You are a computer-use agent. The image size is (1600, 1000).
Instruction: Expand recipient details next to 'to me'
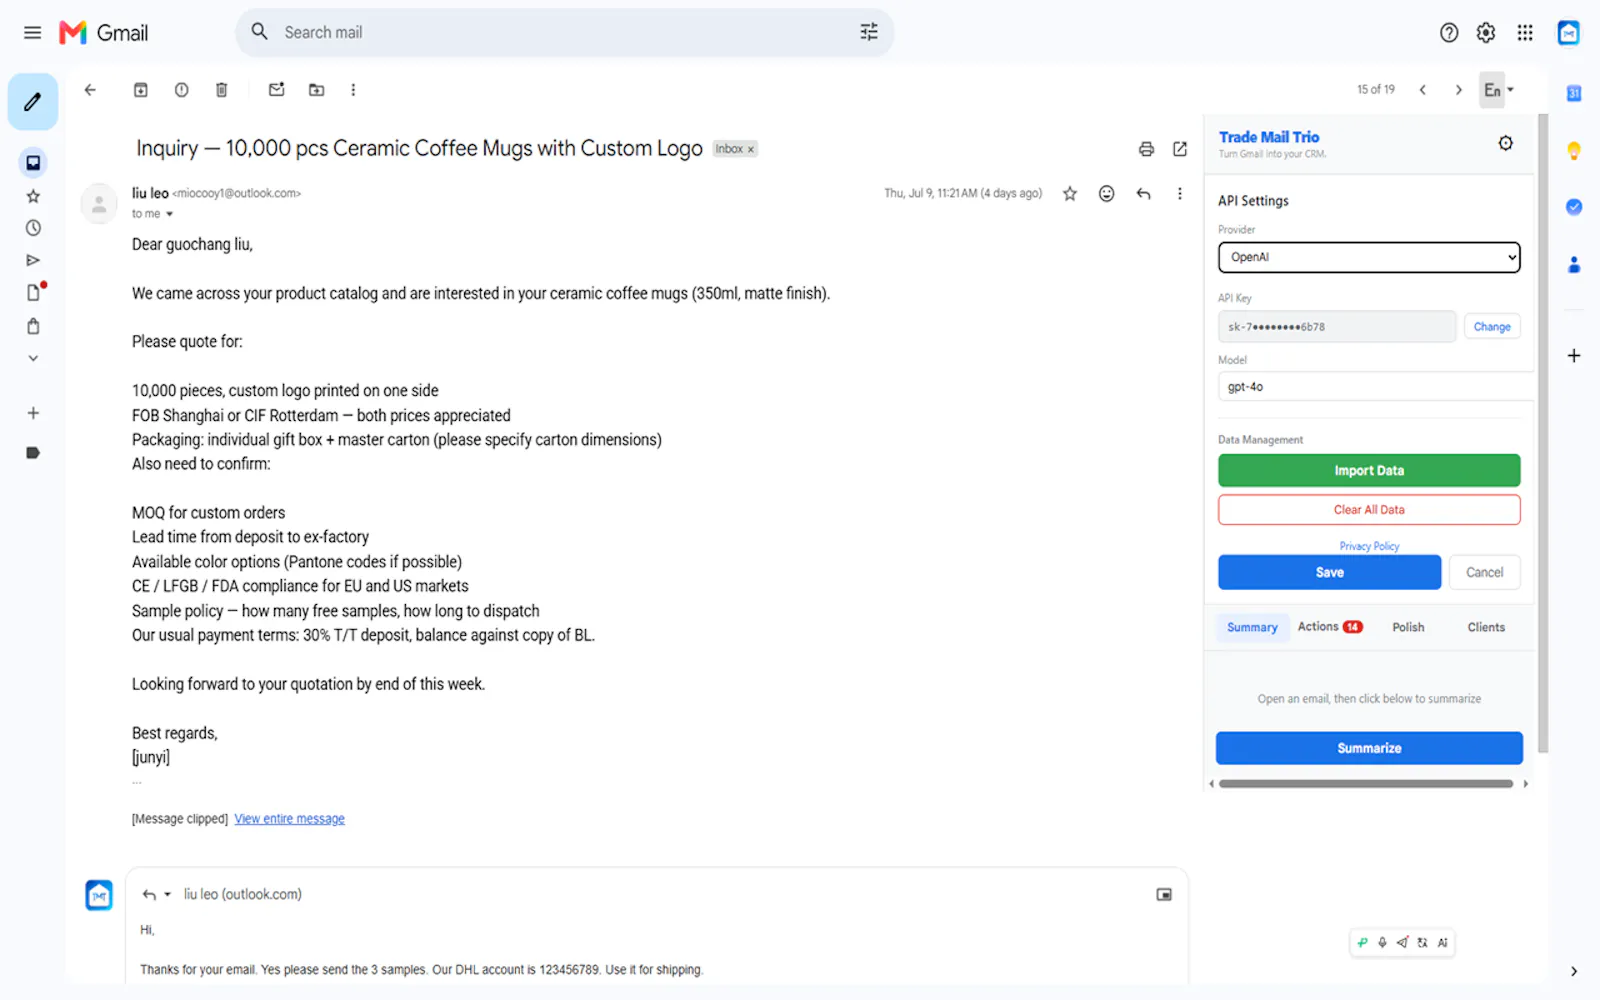169,214
